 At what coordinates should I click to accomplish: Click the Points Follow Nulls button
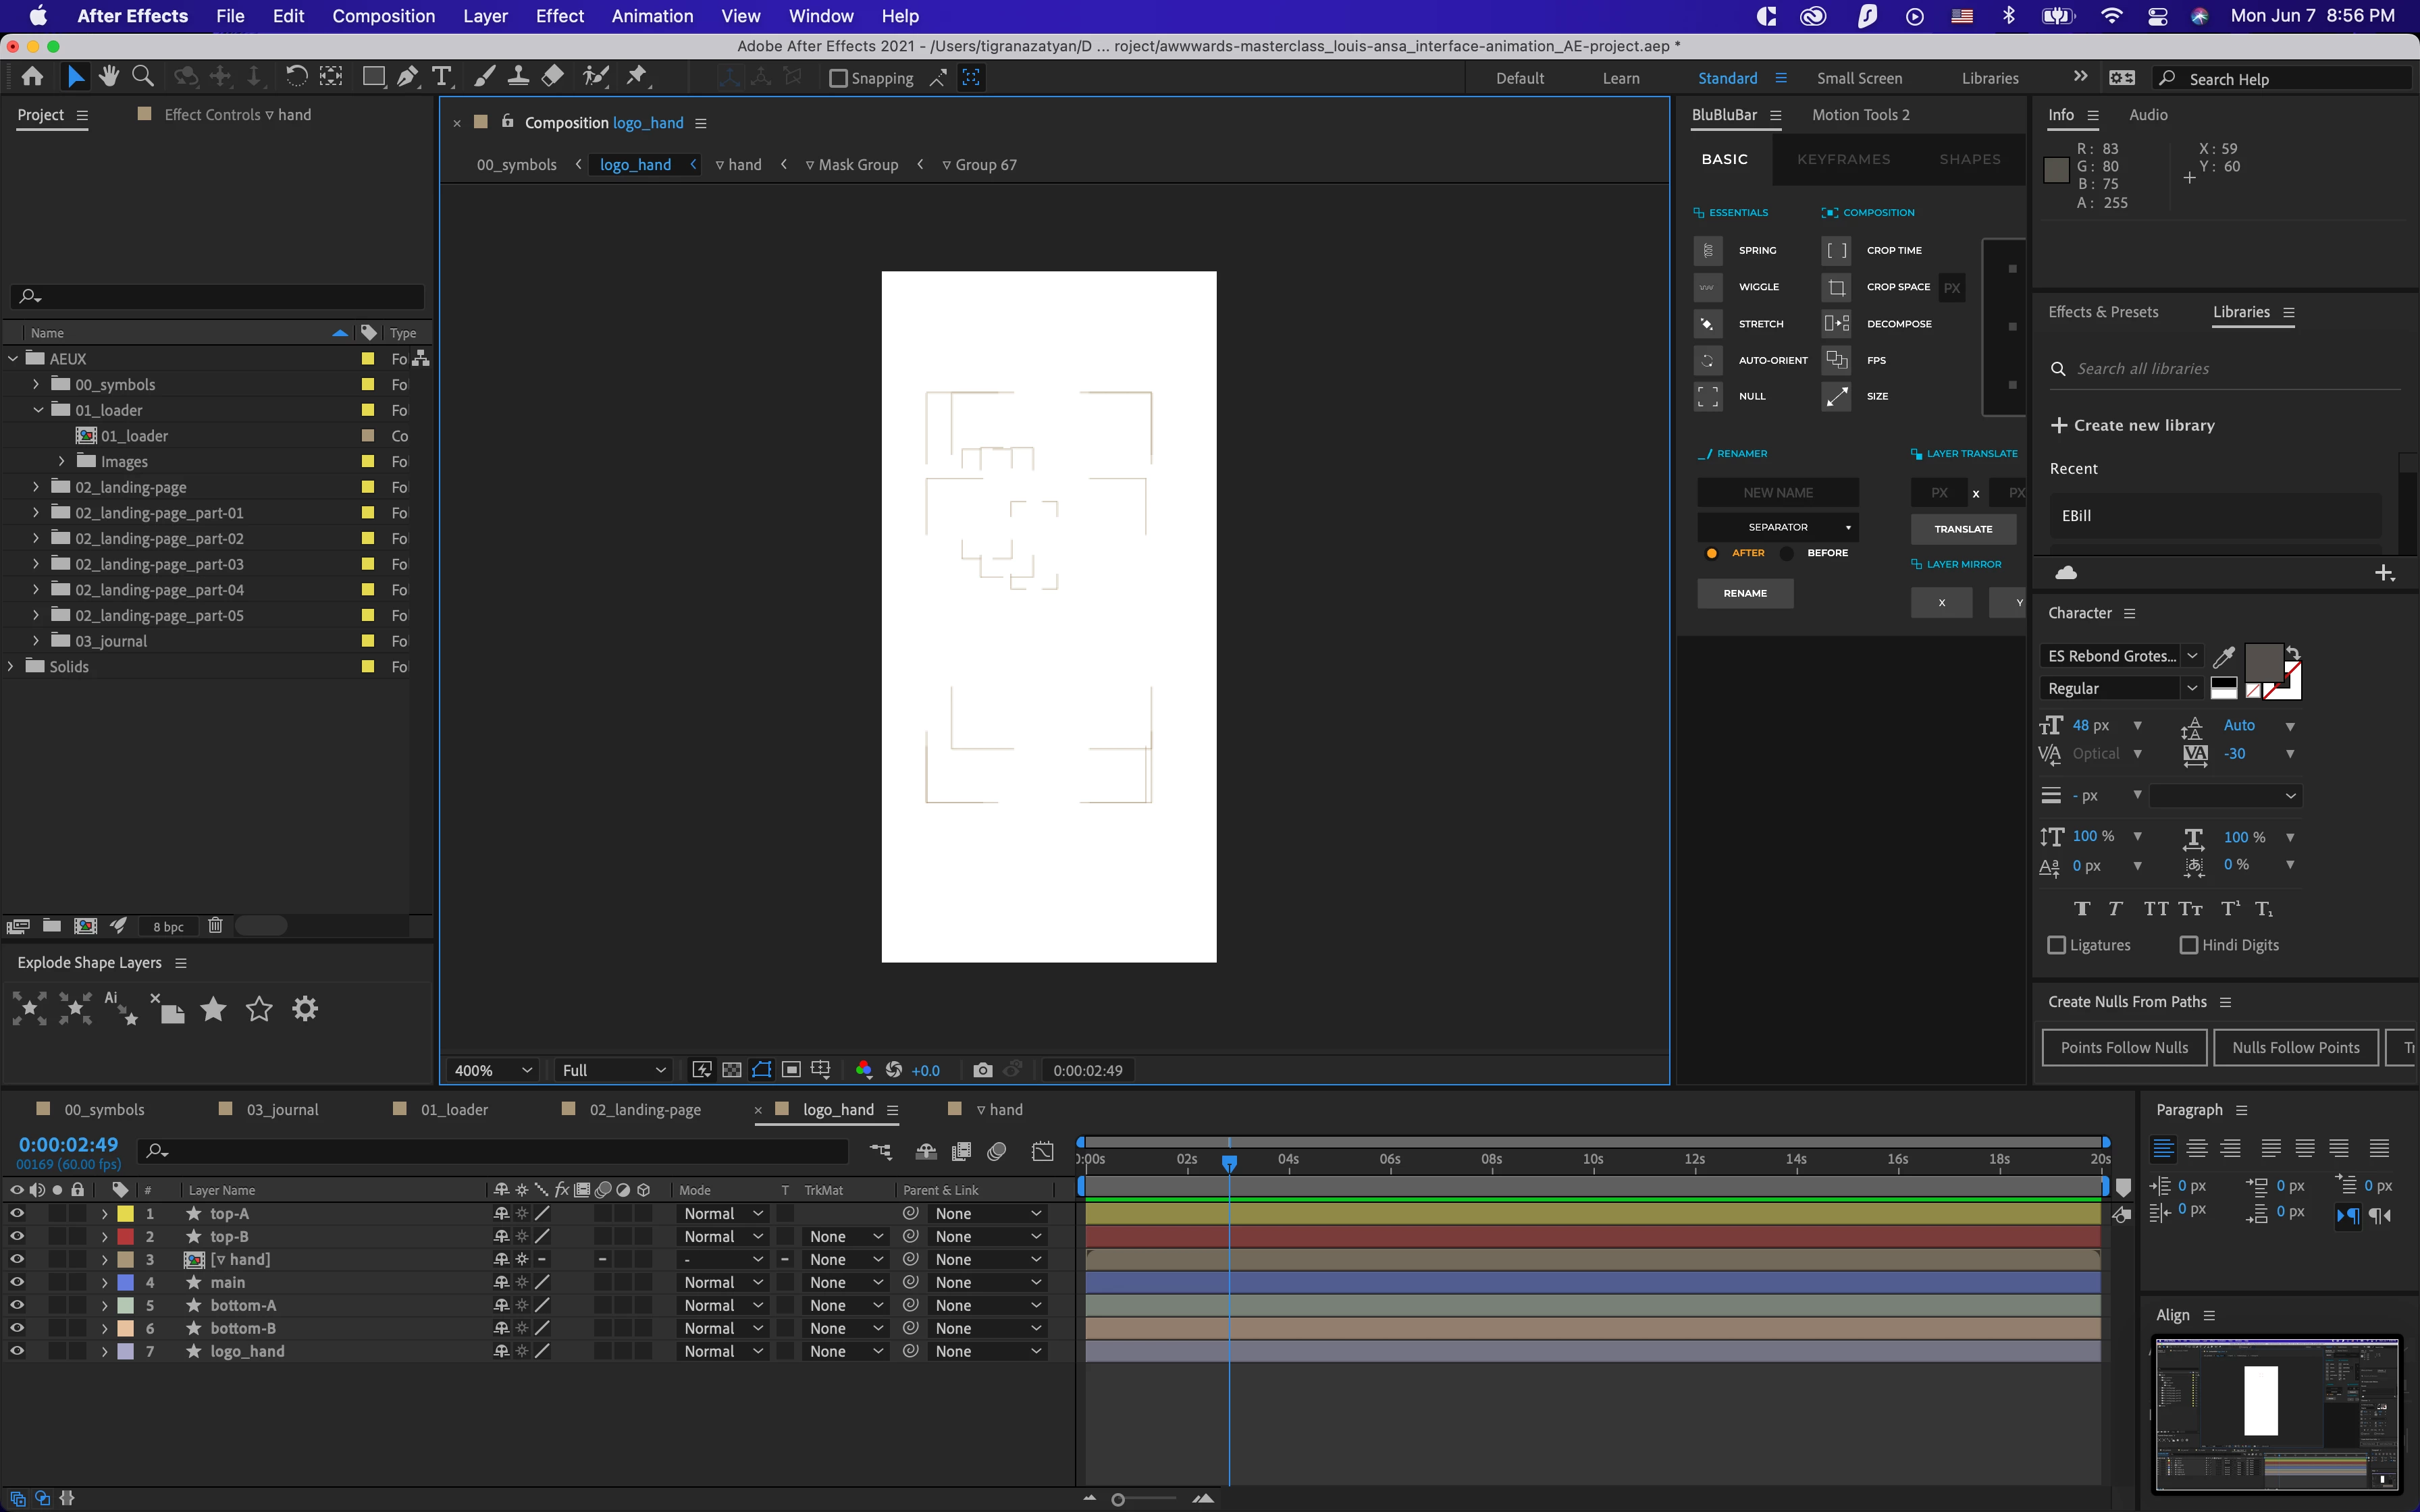pos(2124,1047)
